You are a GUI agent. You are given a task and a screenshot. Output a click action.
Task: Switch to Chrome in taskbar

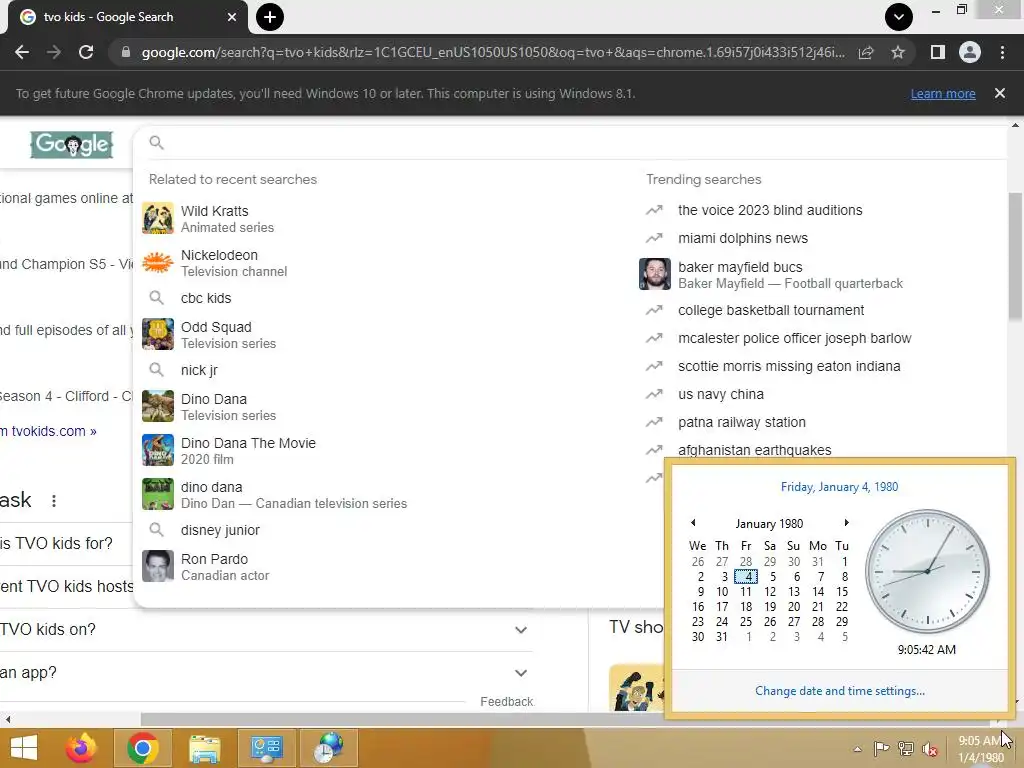[143, 748]
